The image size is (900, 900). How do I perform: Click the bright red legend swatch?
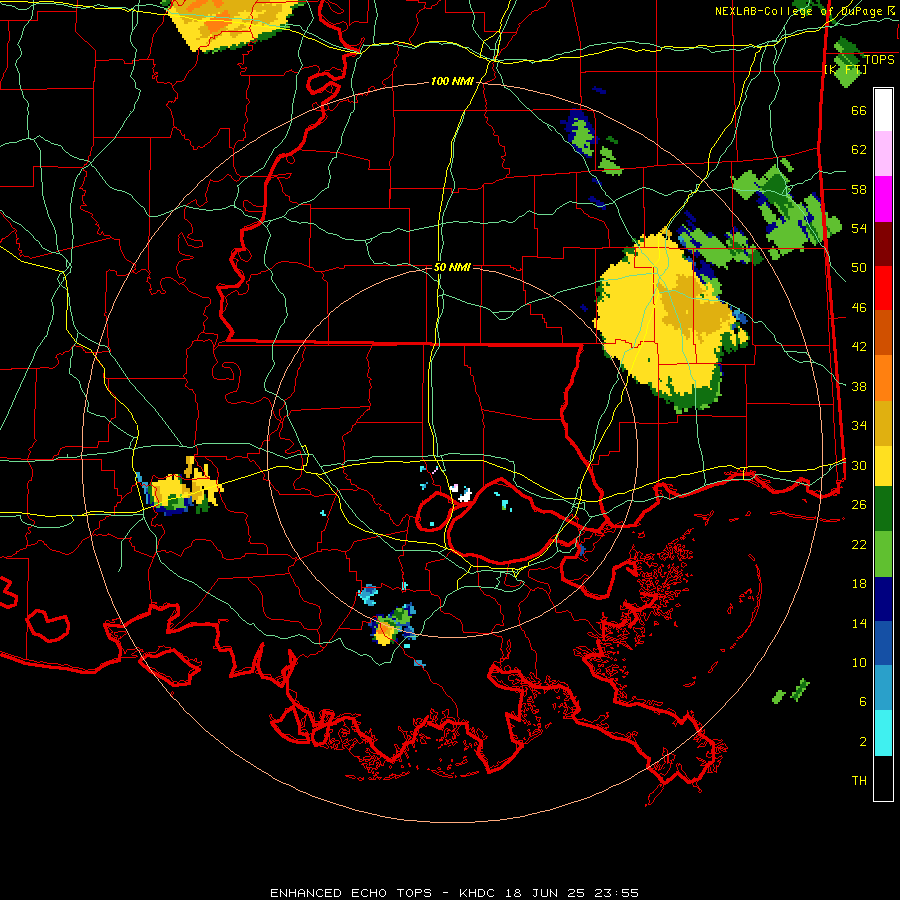(x=883, y=288)
